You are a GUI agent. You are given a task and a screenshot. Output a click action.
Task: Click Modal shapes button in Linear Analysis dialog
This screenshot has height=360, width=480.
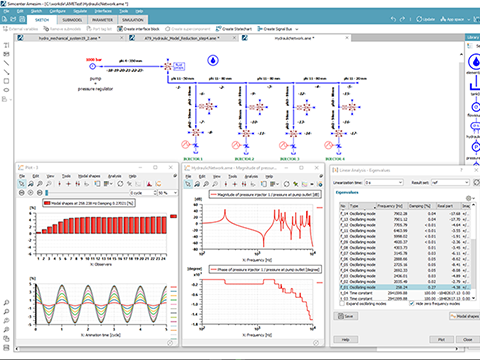coord(465,316)
